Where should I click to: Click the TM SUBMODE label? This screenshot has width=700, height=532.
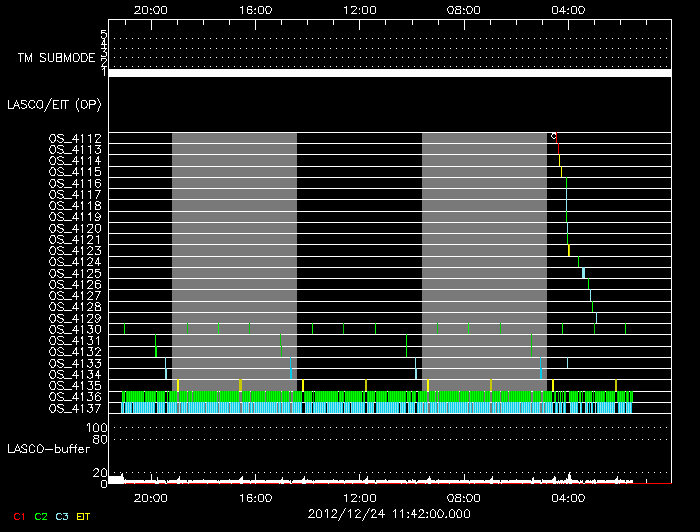[x=55, y=58]
